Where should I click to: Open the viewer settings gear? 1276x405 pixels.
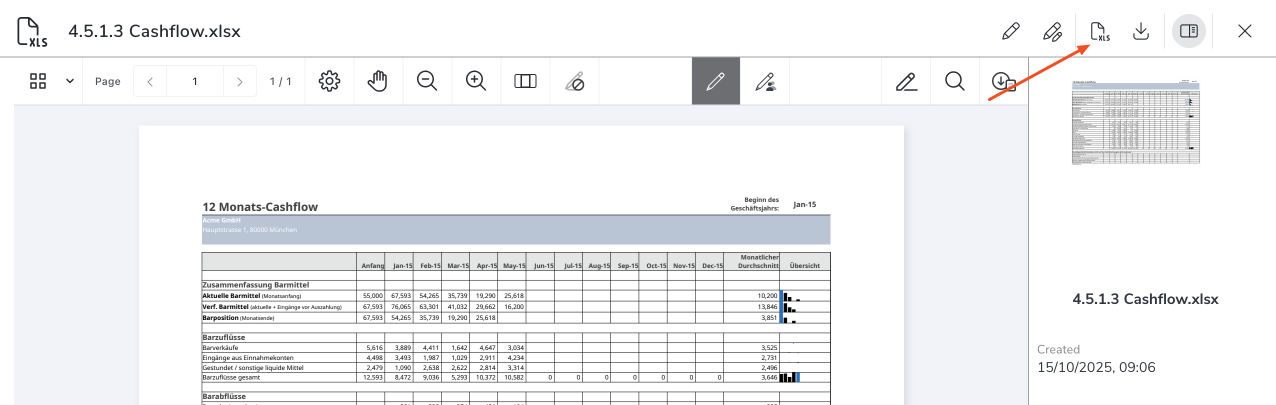coord(329,82)
